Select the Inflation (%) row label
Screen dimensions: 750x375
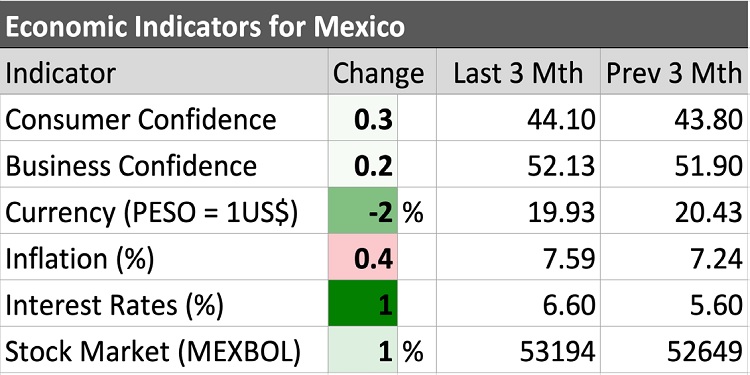point(80,259)
